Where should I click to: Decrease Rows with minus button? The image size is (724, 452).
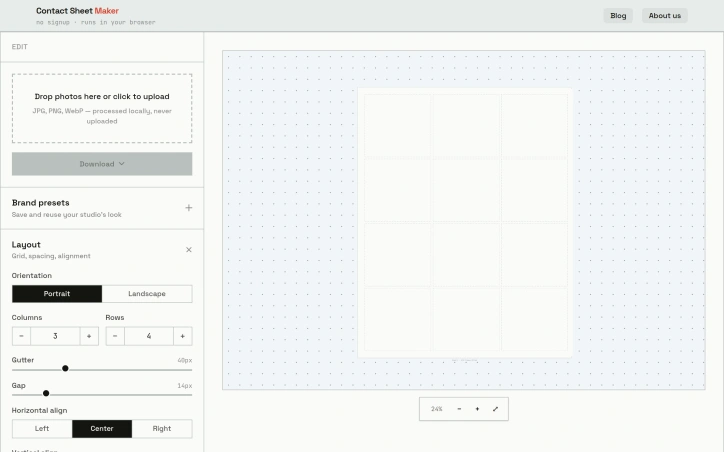click(x=115, y=336)
